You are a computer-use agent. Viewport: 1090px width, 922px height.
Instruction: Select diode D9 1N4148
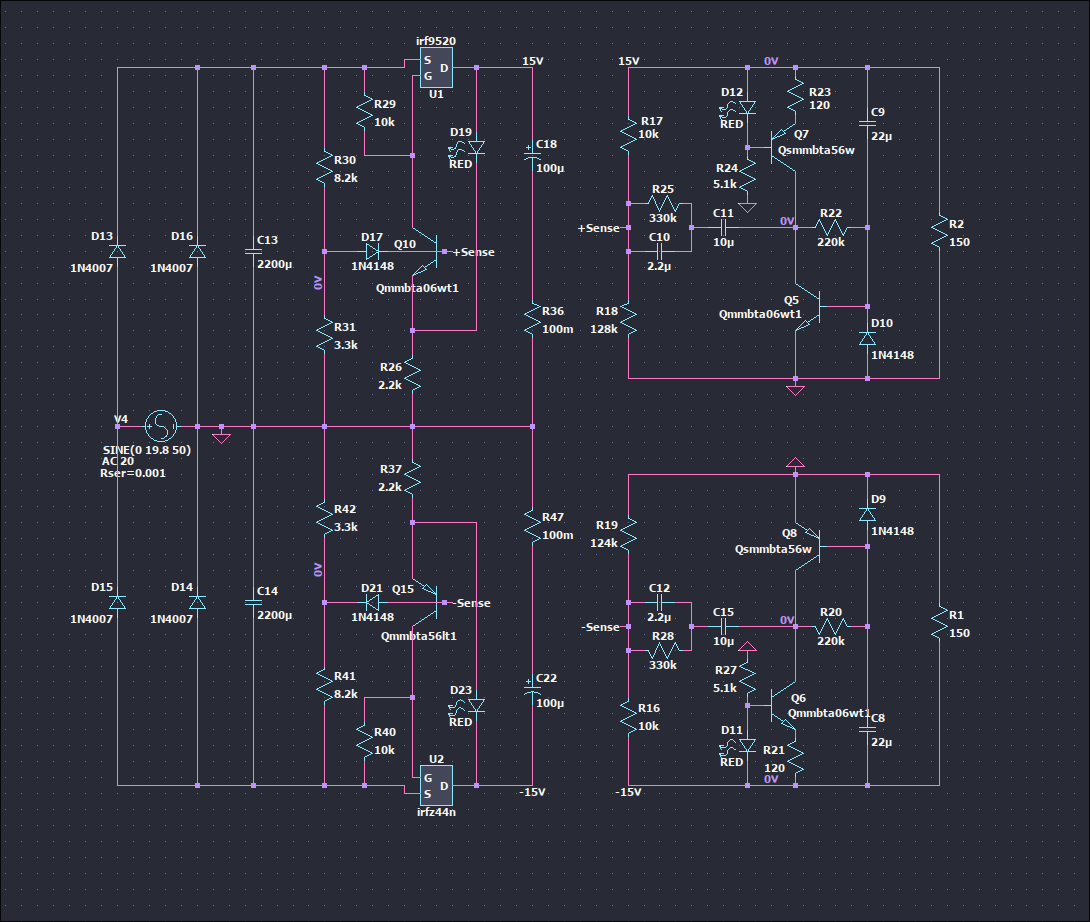pyautogui.click(x=868, y=515)
